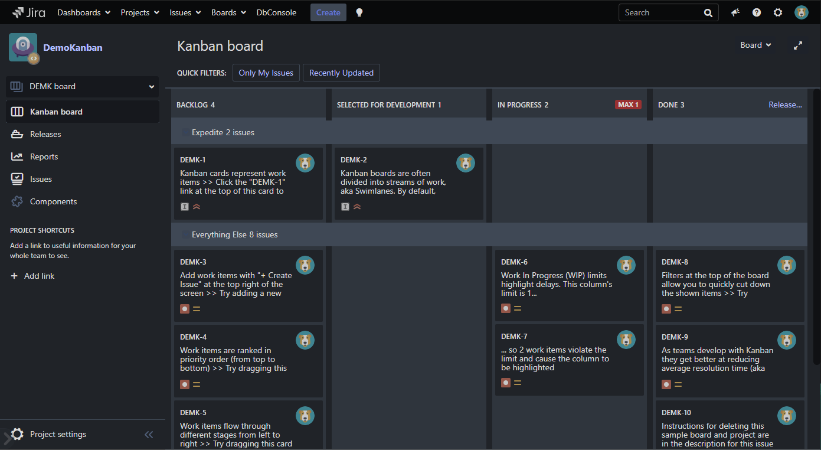Open Project settings link

(x=58, y=434)
